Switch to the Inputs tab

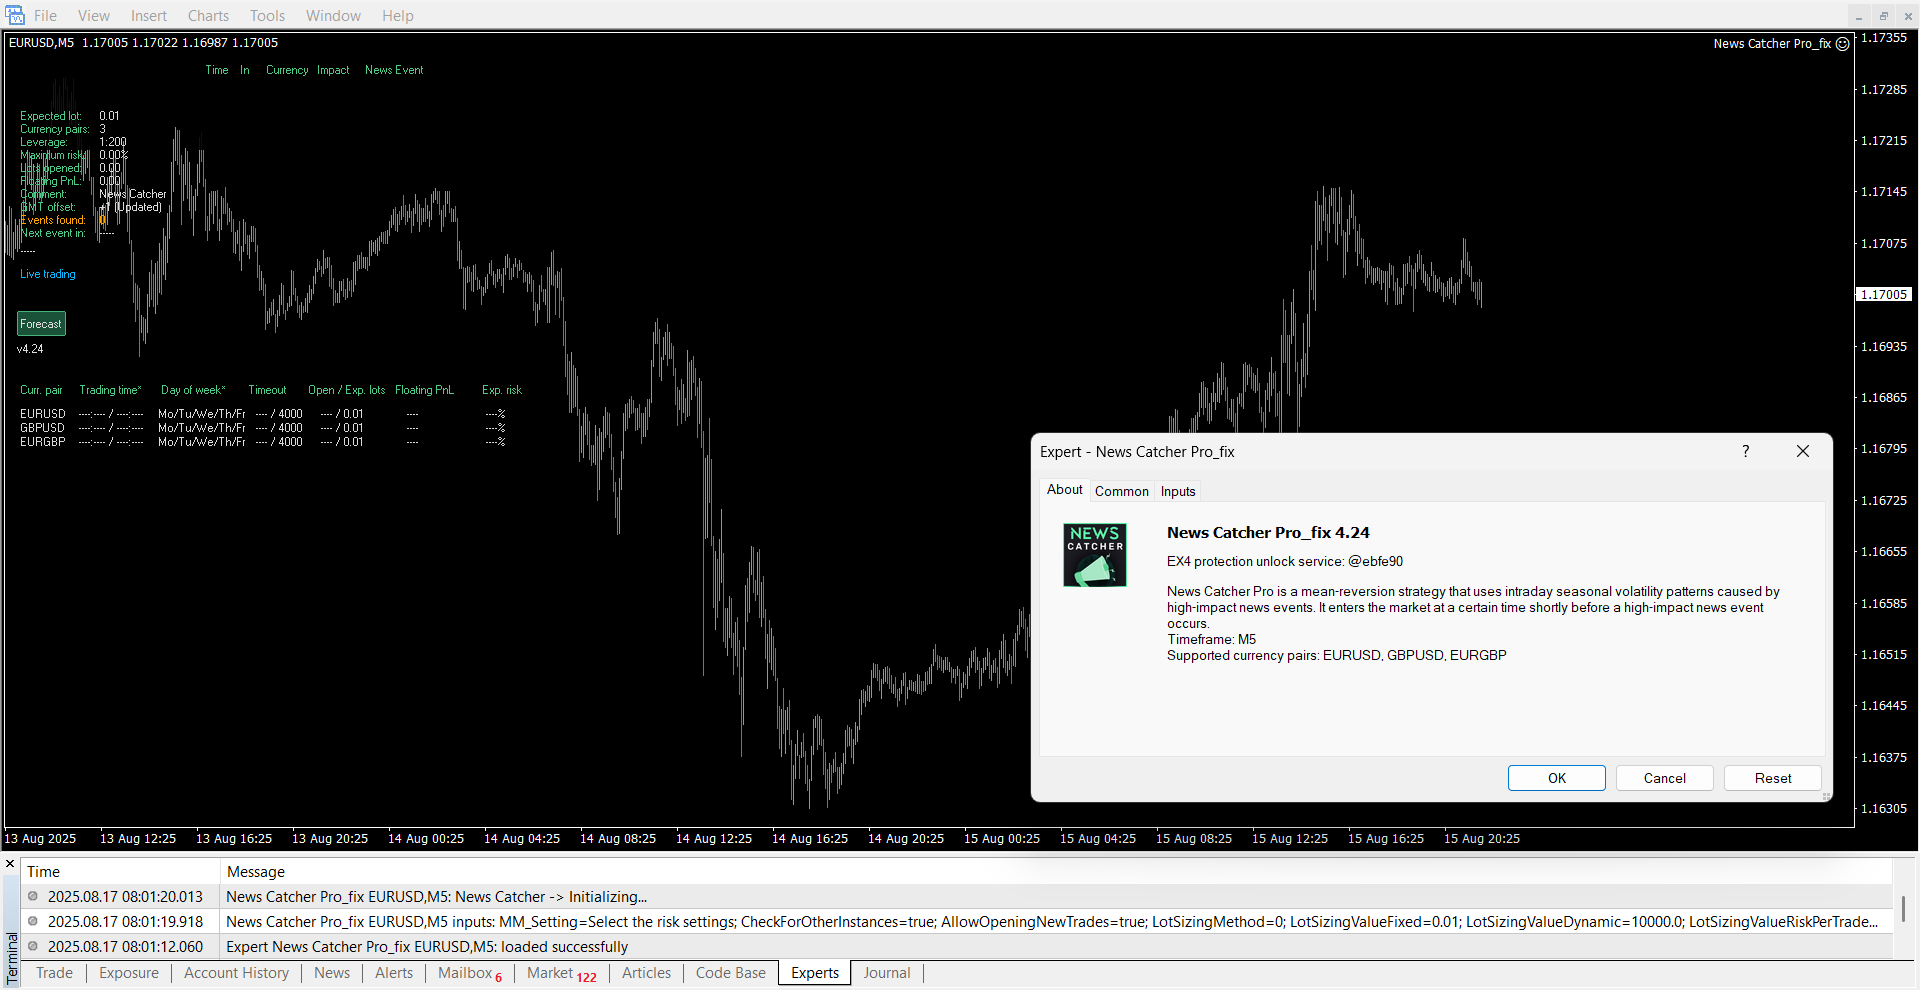coord(1177,491)
